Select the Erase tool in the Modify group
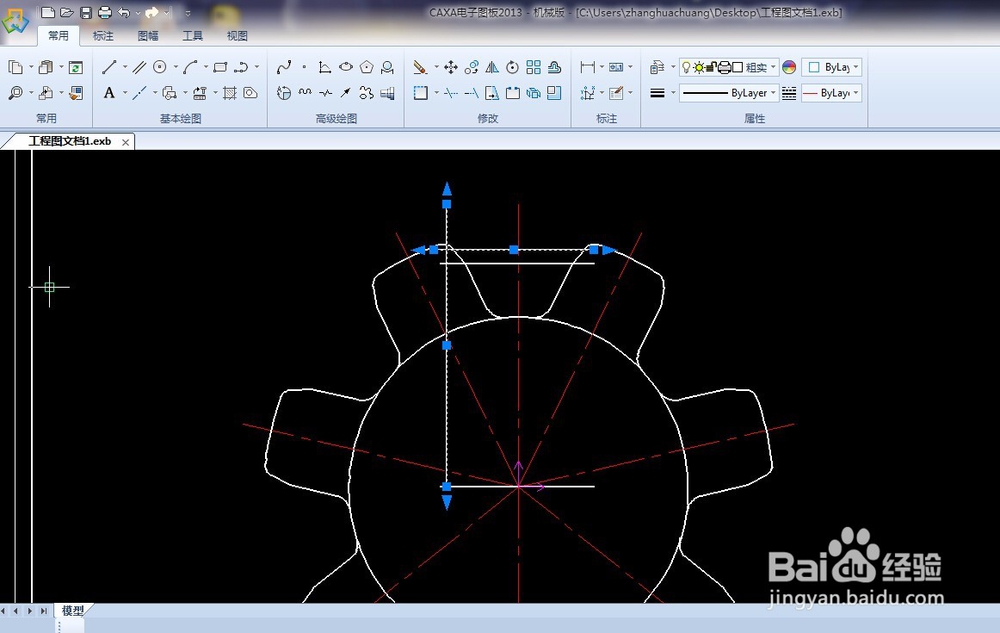Image resolution: width=1000 pixels, height=633 pixels. click(420, 67)
